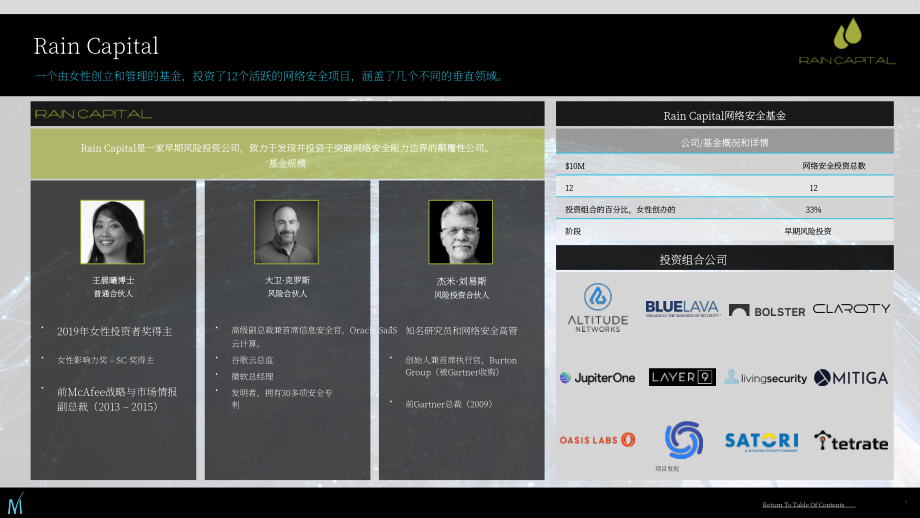The width and height of the screenshot is (920, 518).
Task: Click Burton Group 创始人兼首席执行官 bullet
Action: coord(461,366)
